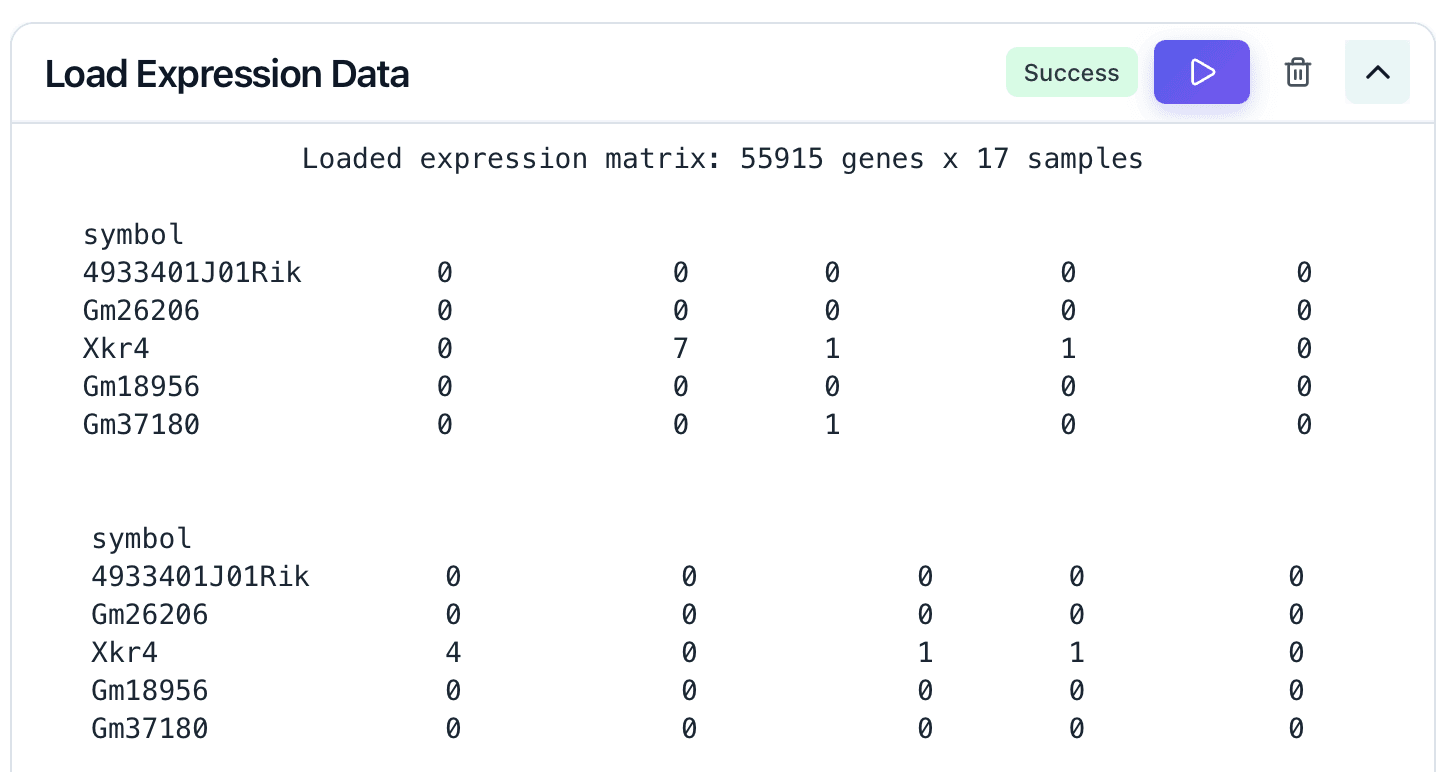Click the Loaded expression matrix output line
The width and height of the screenshot is (1448, 772).
722,159
